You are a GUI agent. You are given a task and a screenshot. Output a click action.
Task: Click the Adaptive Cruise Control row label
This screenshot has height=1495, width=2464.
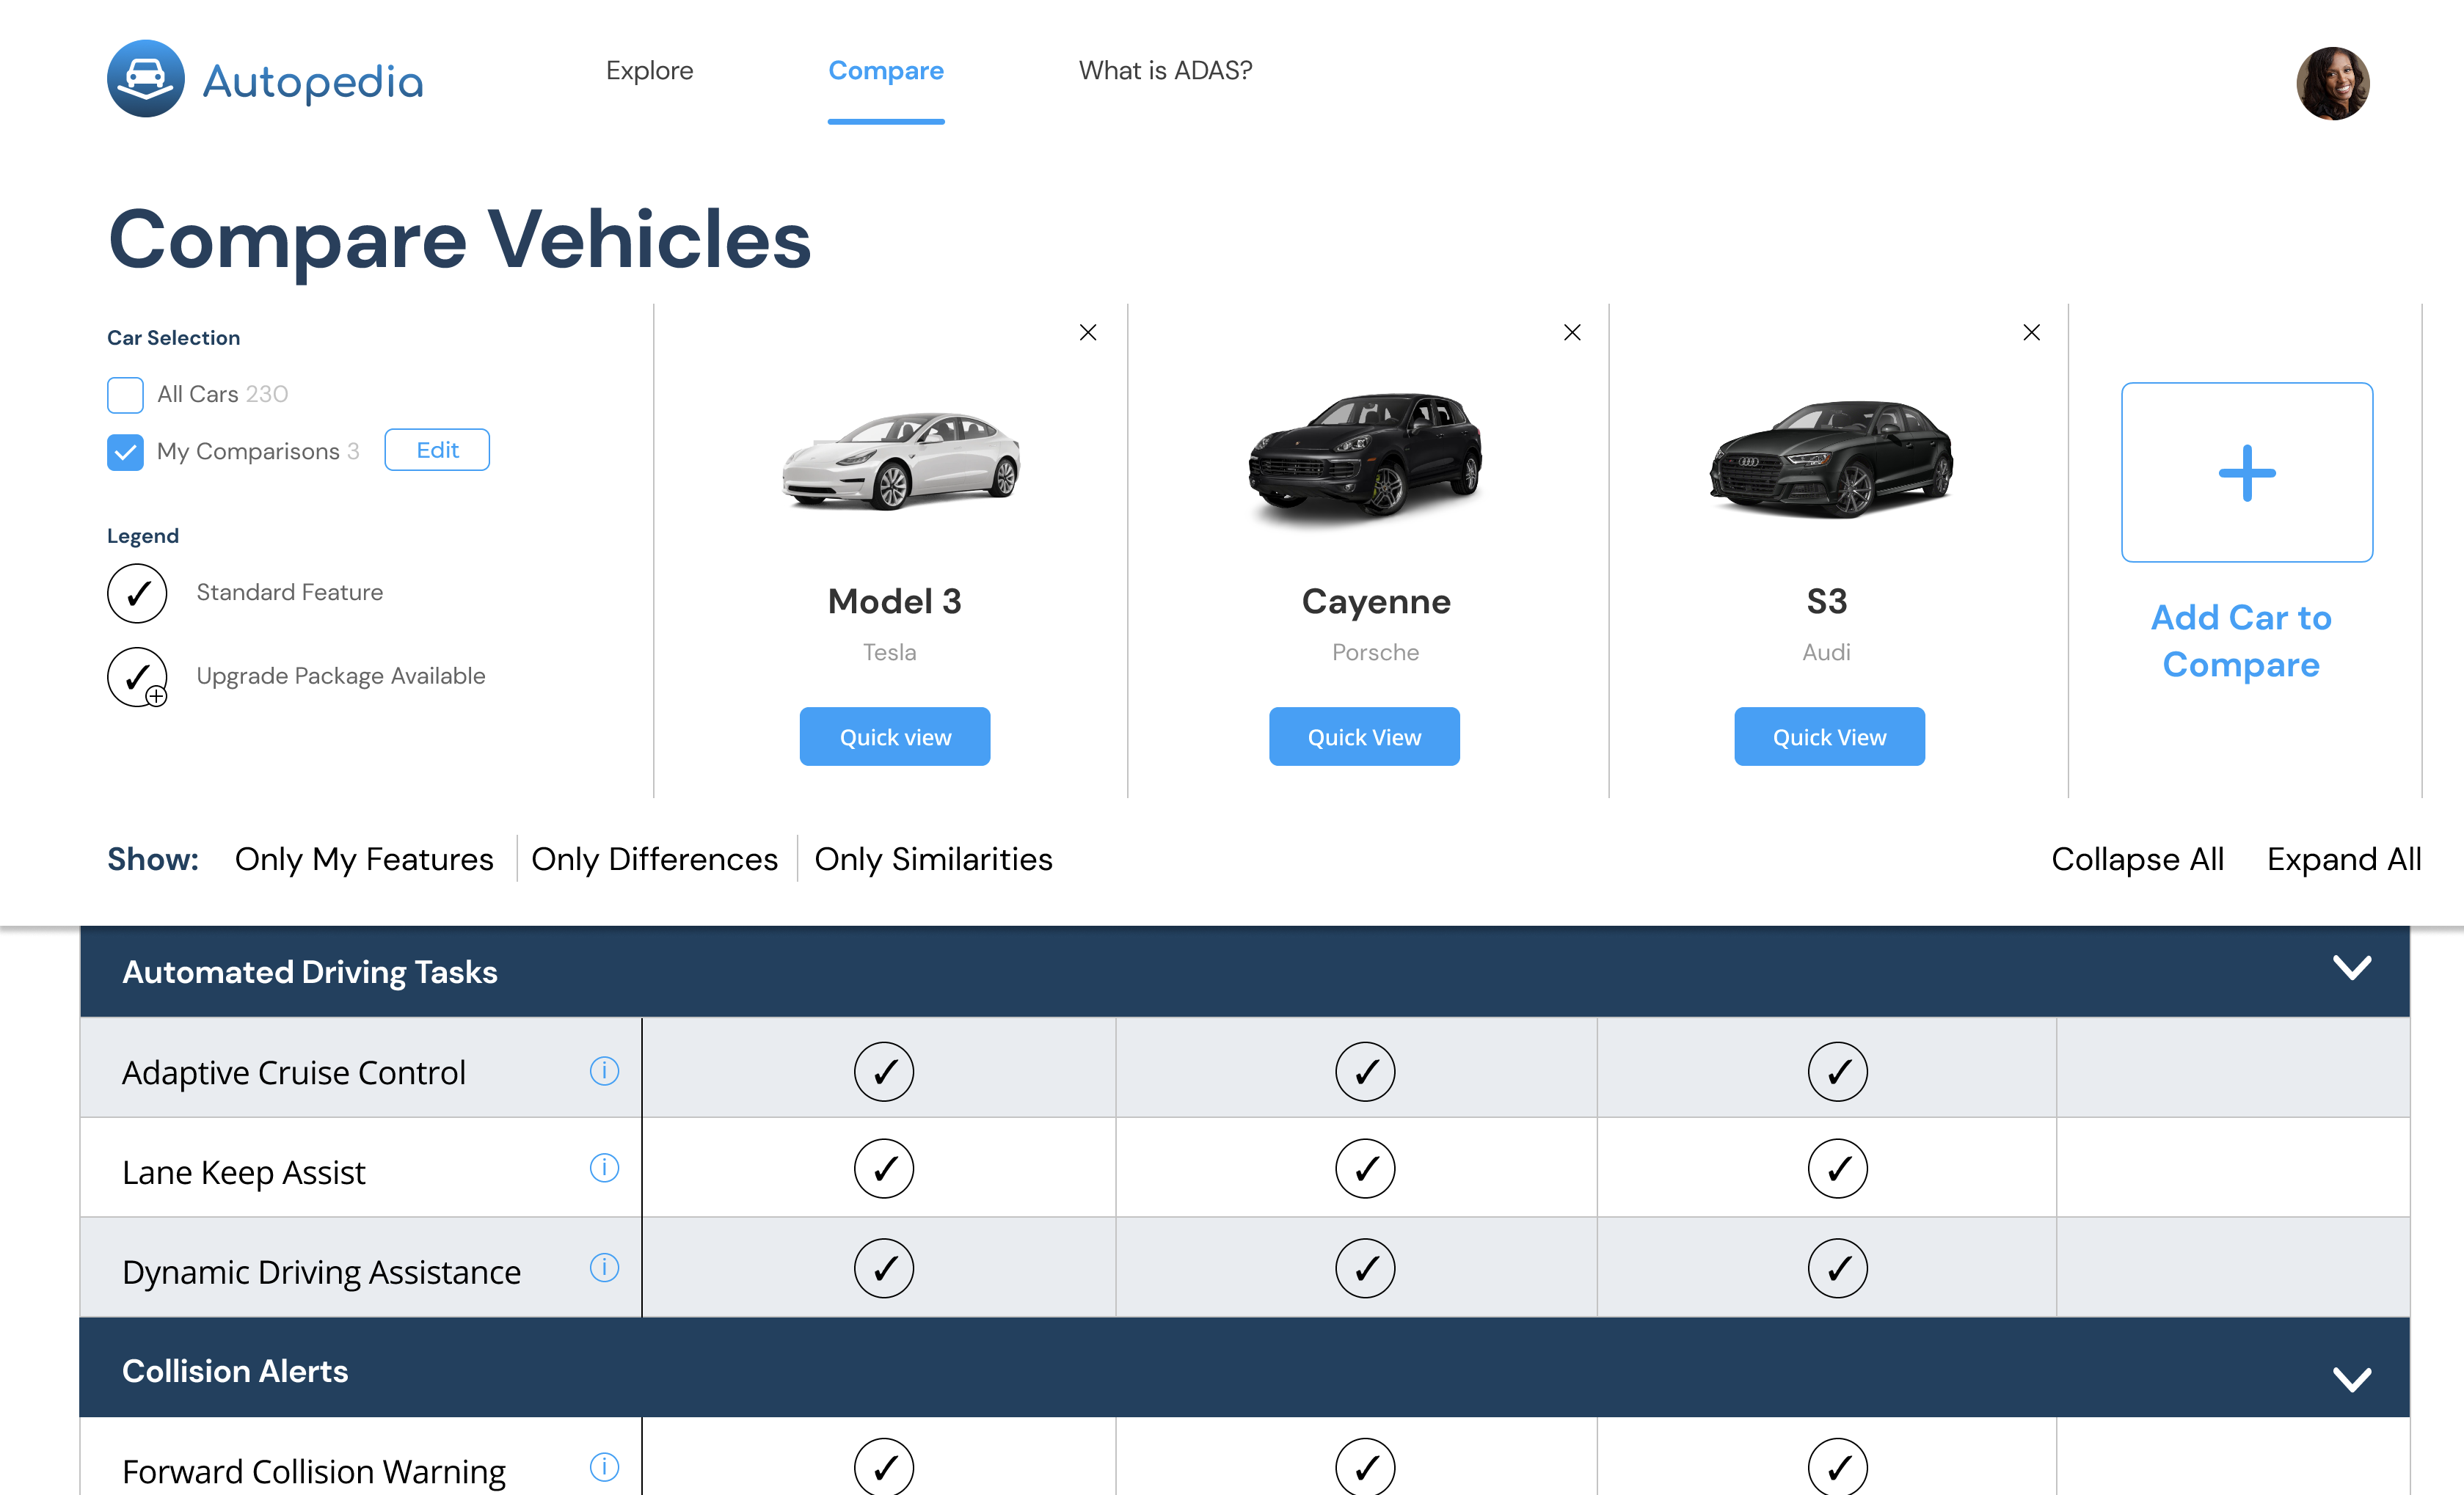click(293, 1072)
